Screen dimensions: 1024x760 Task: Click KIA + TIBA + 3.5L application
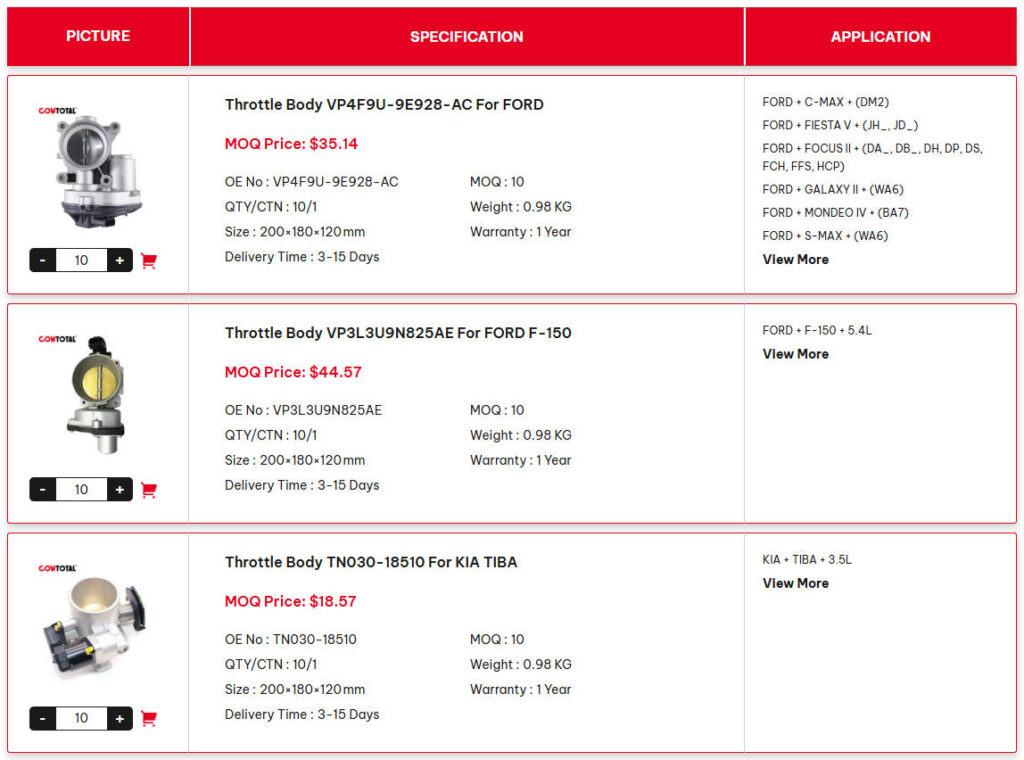[x=807, y=560]
